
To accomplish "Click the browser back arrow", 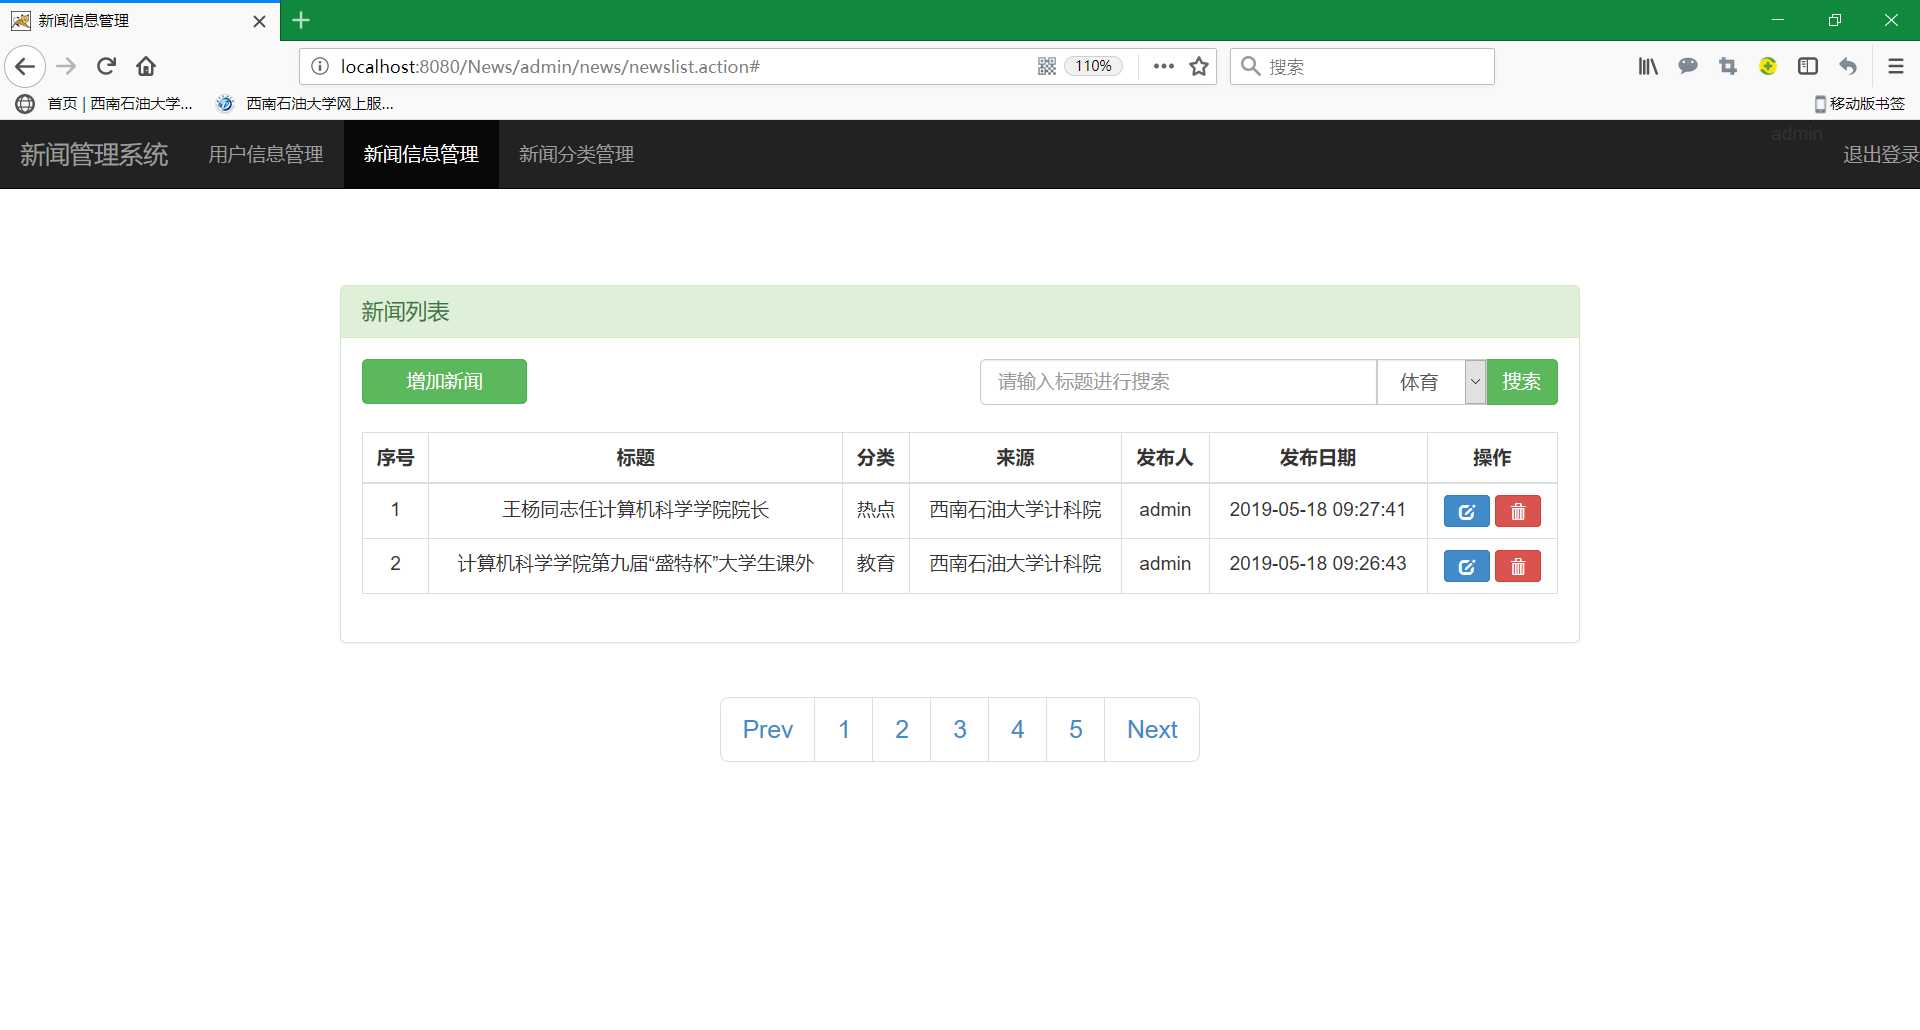I will coord(25,67).
